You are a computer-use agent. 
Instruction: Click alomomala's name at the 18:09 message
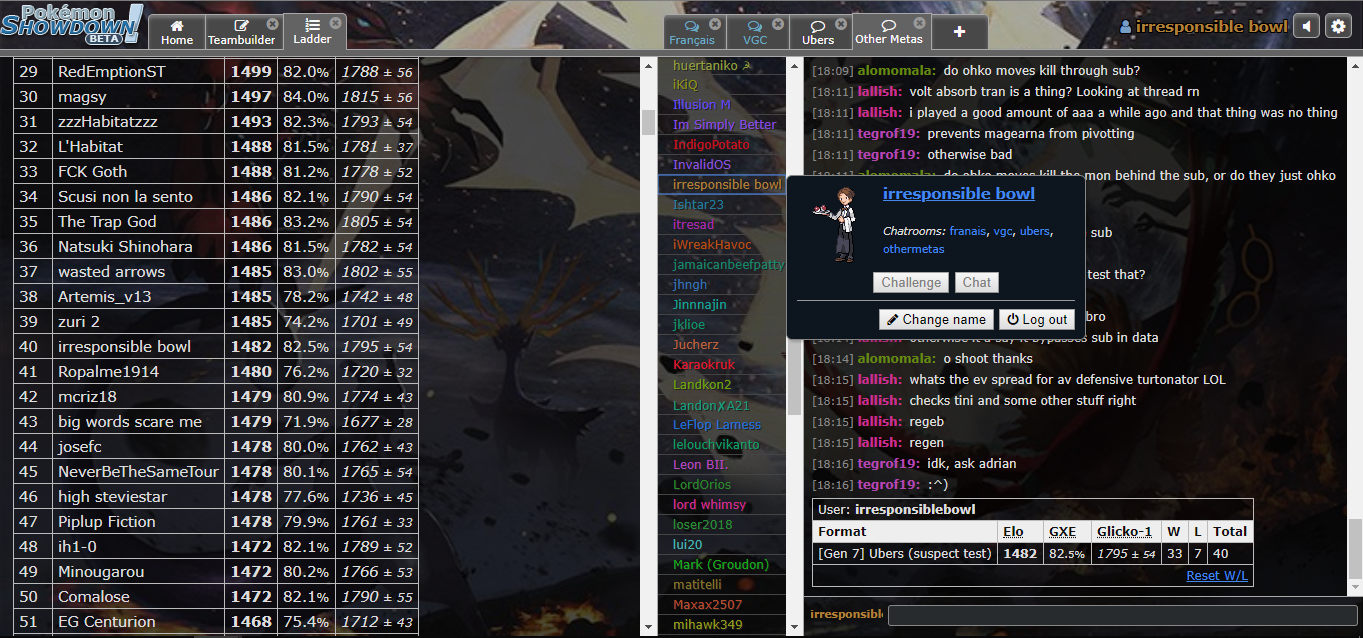[897, 71]
